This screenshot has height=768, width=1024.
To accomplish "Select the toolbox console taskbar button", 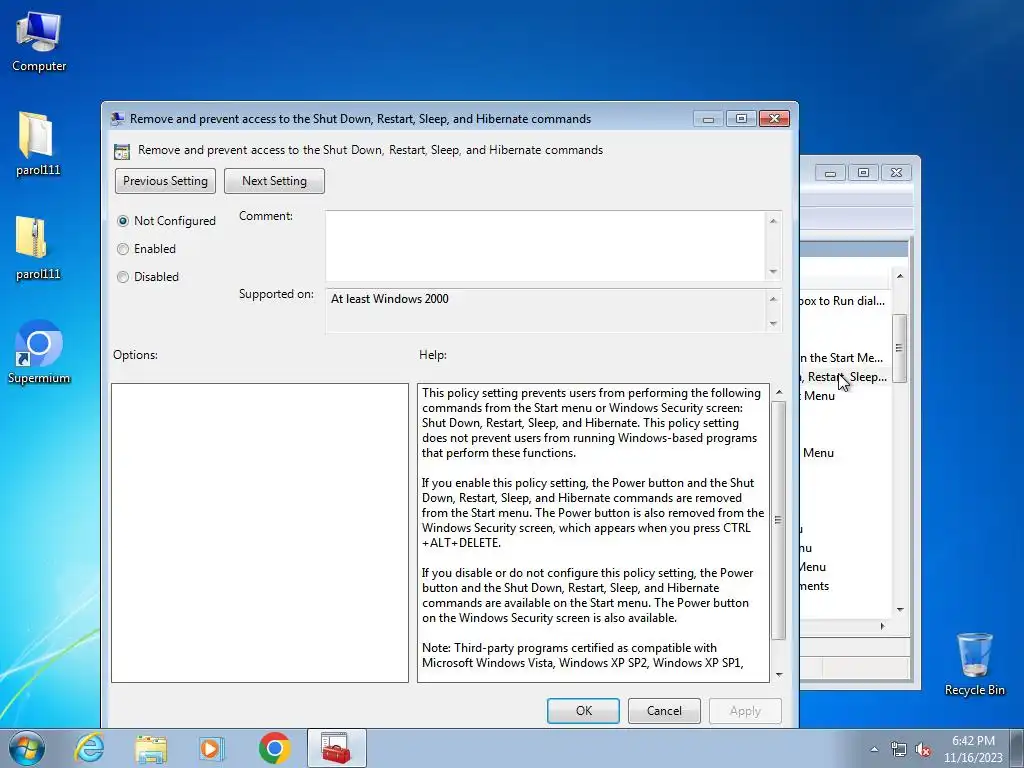I will tap(336, 748).
